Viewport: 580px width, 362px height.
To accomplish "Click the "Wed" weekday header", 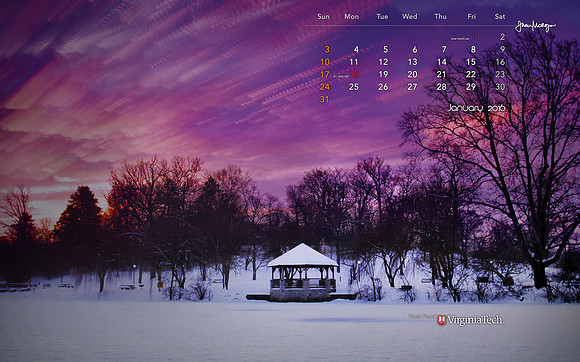I will pyautogui.click(x=409, y=17).
